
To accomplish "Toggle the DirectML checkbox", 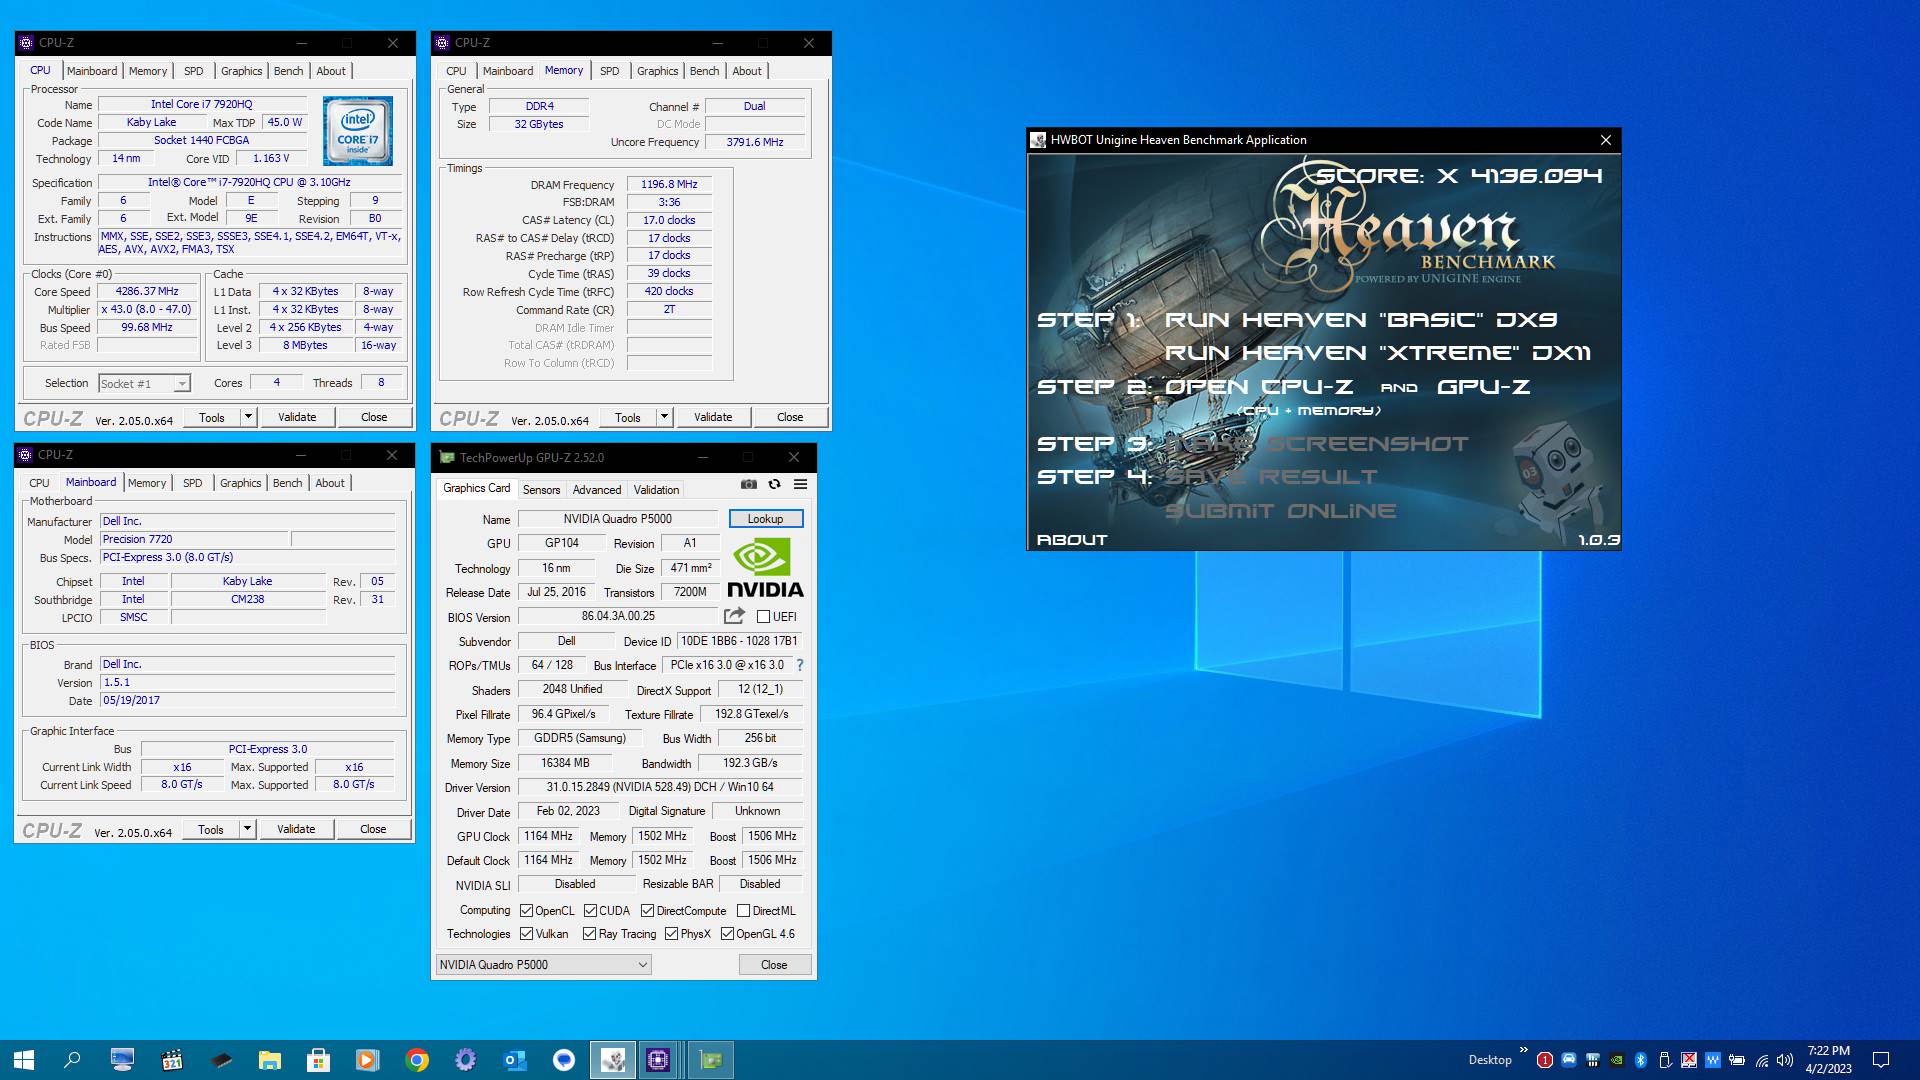I will (x=743, y=911).
